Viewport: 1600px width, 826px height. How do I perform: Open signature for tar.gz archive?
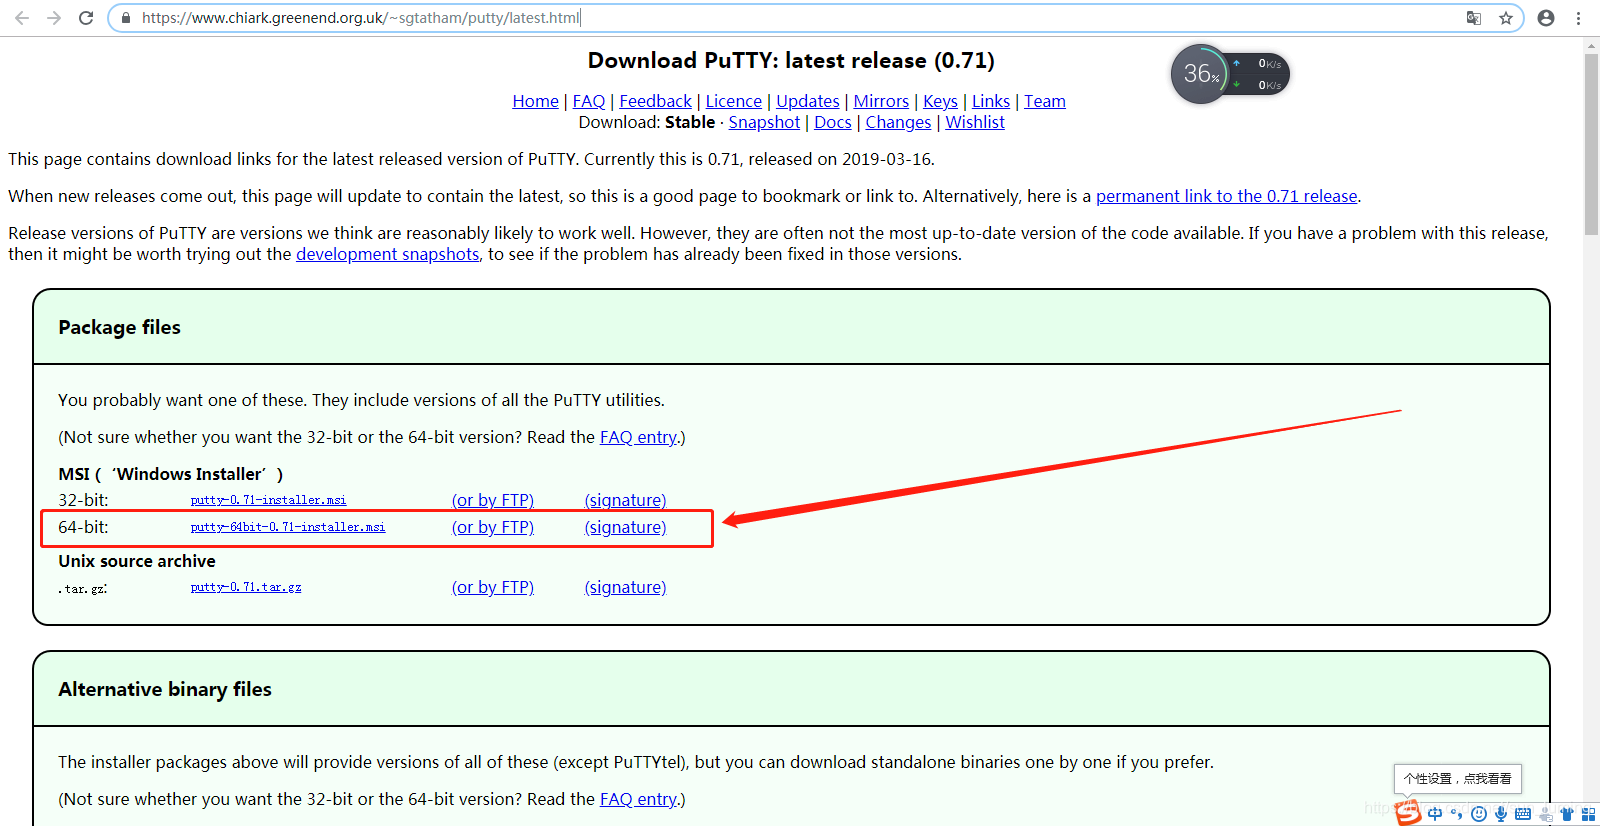click(x=625, y=587)
